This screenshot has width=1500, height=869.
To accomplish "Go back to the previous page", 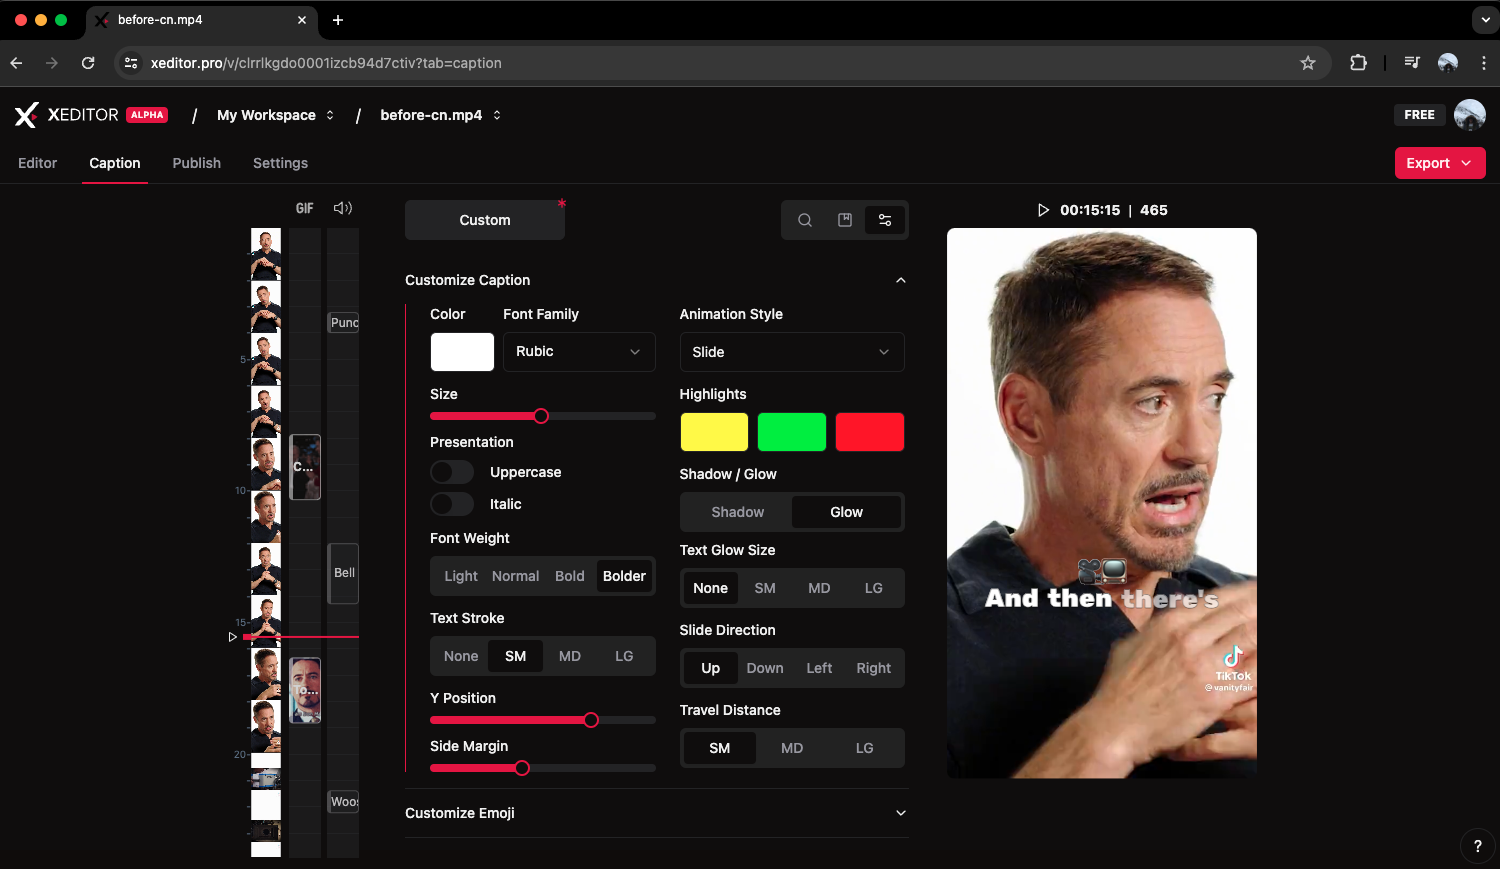I will 17,63.
